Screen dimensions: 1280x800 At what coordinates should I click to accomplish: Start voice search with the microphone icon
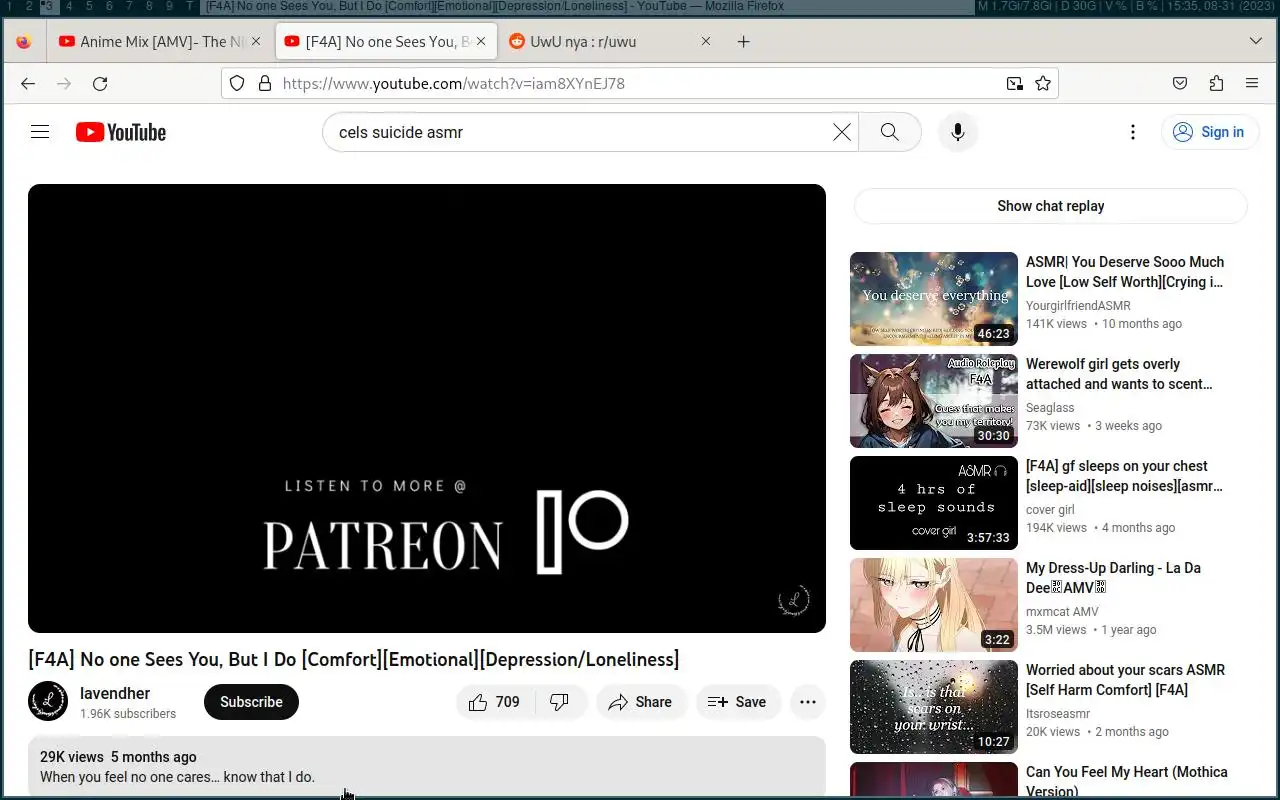pos(958,132)
